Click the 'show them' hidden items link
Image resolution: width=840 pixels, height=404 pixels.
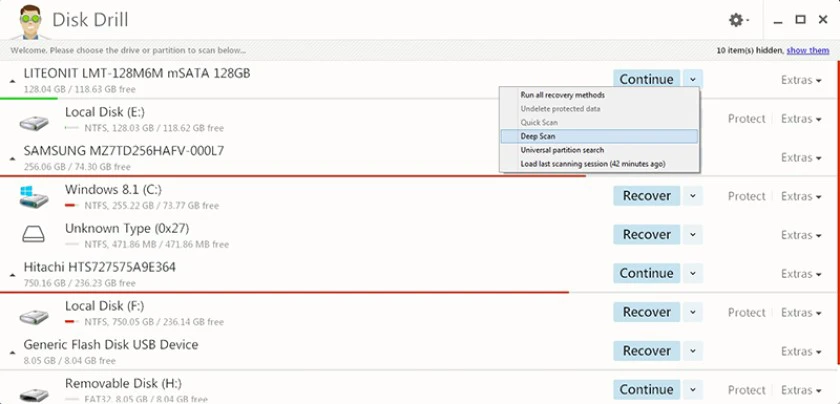coord(808,50)
